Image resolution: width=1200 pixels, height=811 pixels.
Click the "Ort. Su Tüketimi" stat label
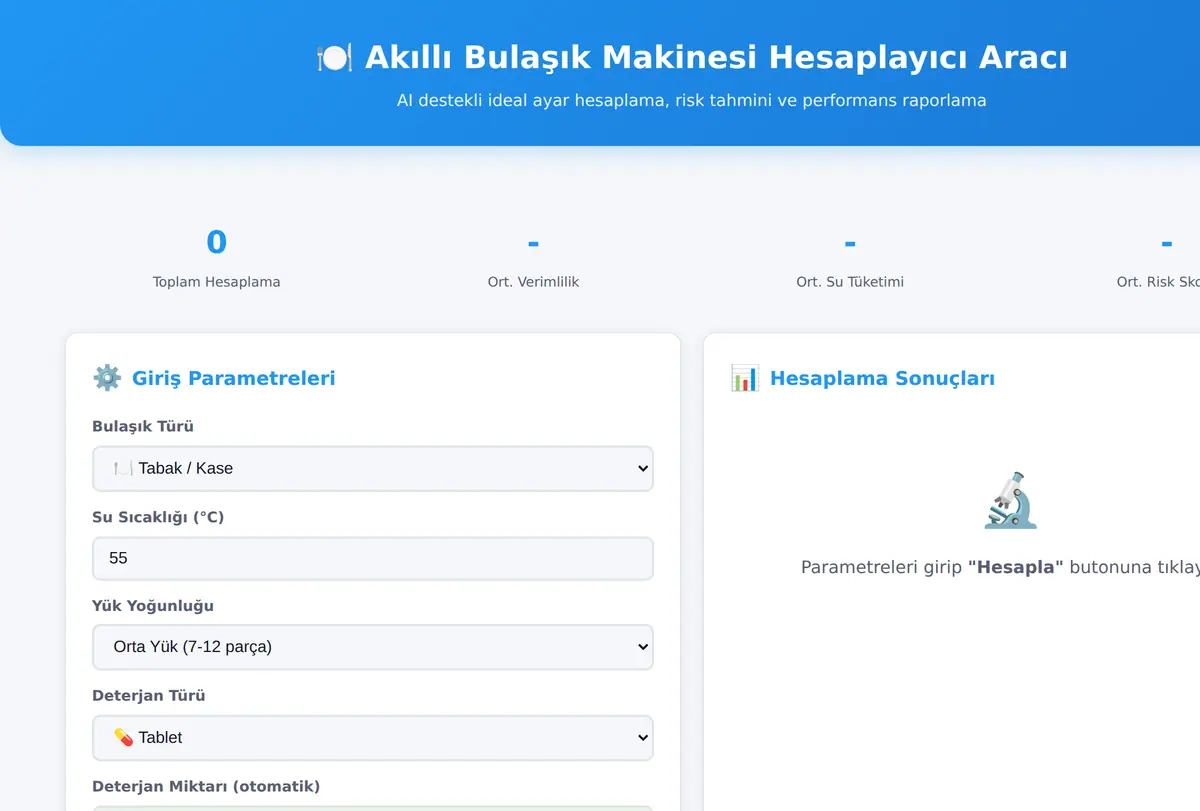click(850, 282)
